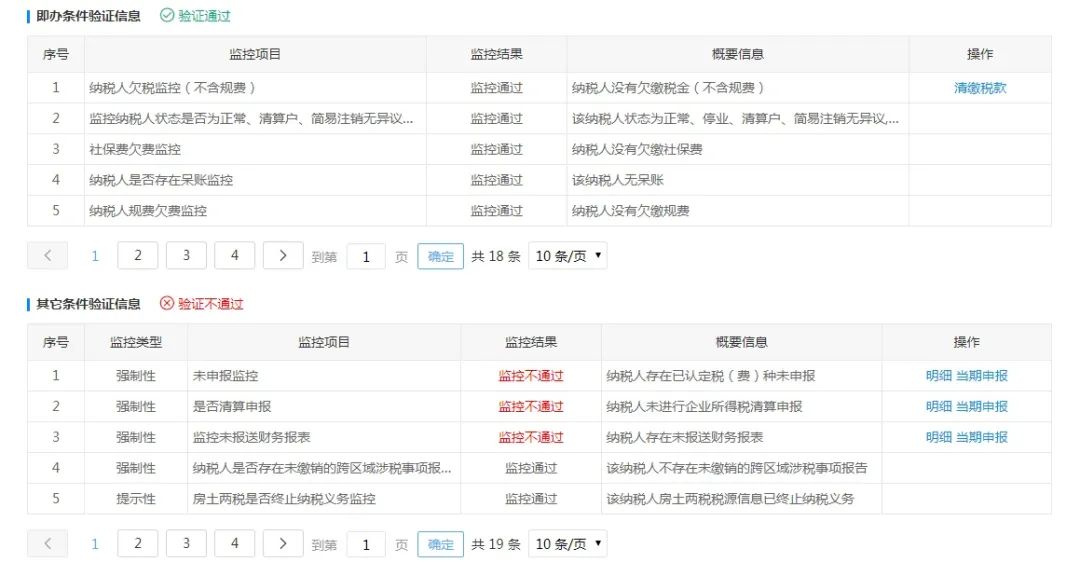
Task: Select page 2 in 其它条件 table pager
Action: 138,544
